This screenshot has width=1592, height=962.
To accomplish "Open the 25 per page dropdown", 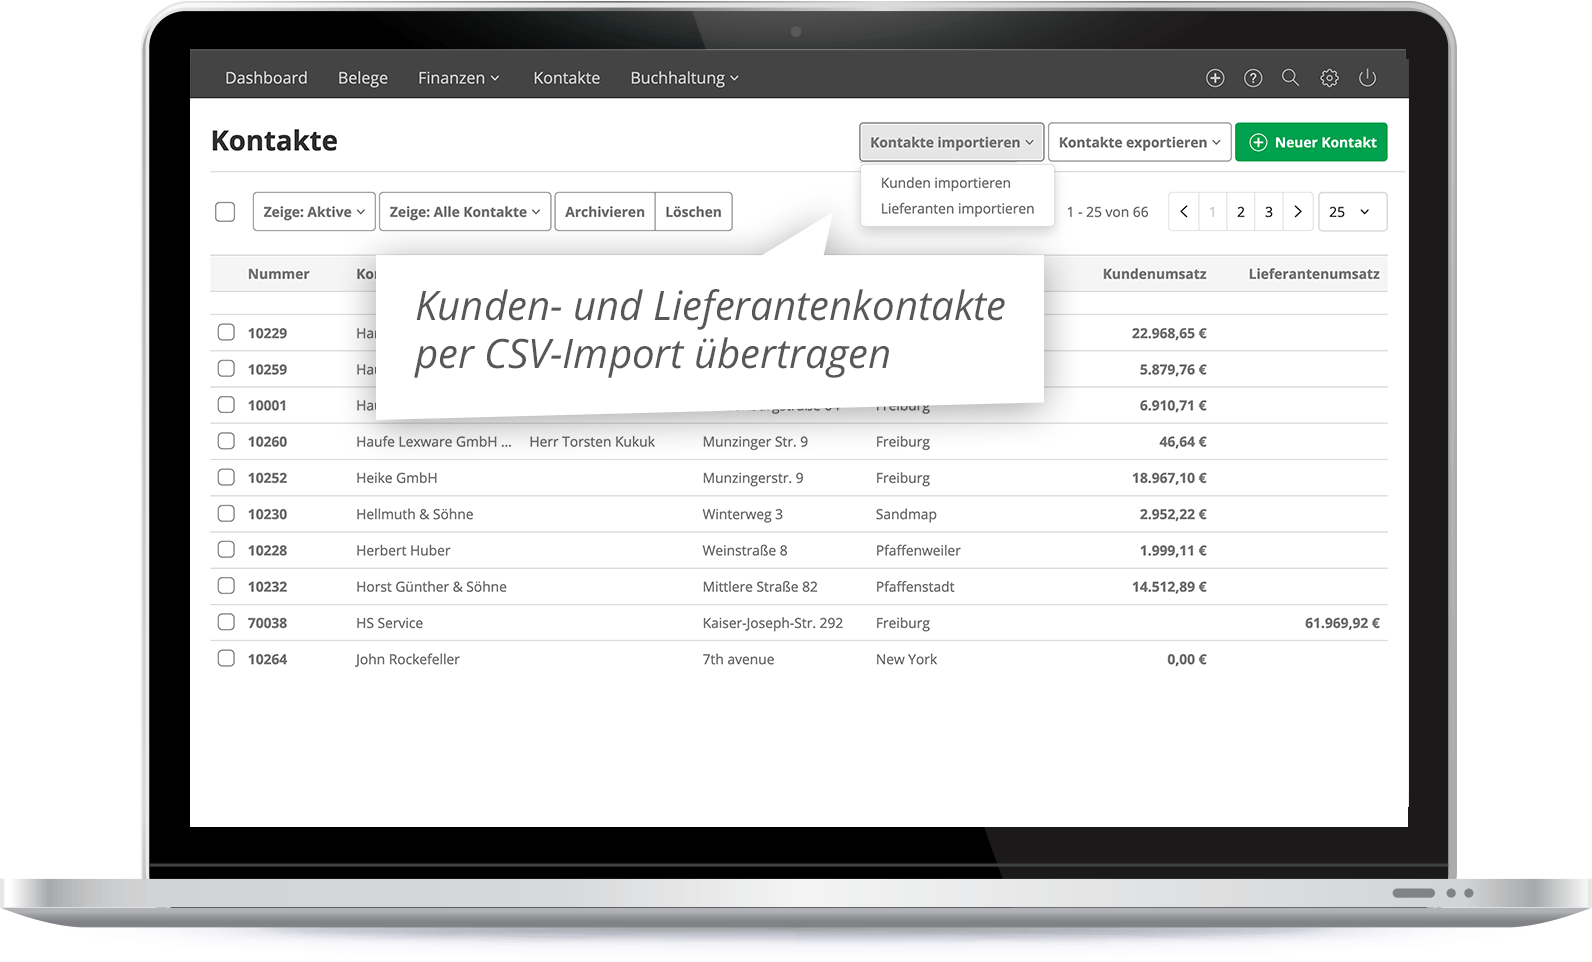I will click(x=1352, y=212).
